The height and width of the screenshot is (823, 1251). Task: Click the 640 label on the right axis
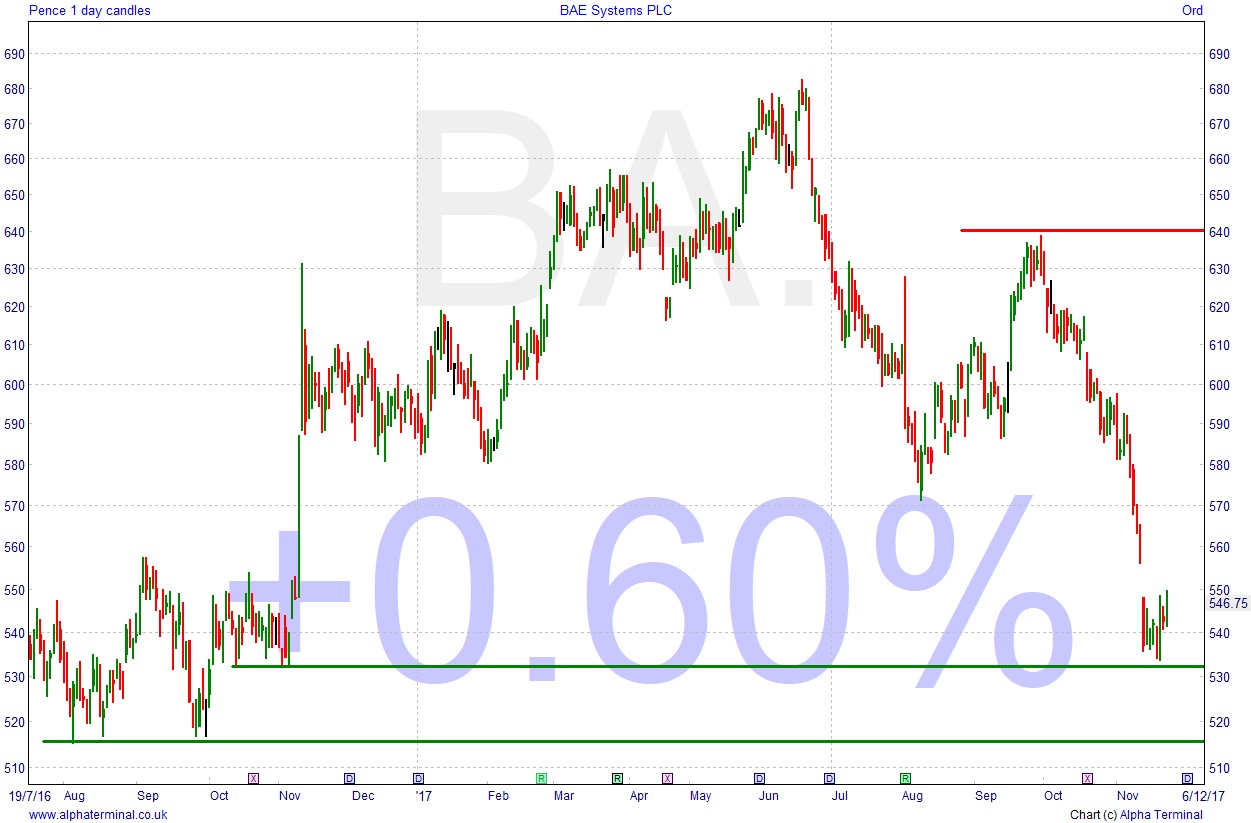point(1220,232)
